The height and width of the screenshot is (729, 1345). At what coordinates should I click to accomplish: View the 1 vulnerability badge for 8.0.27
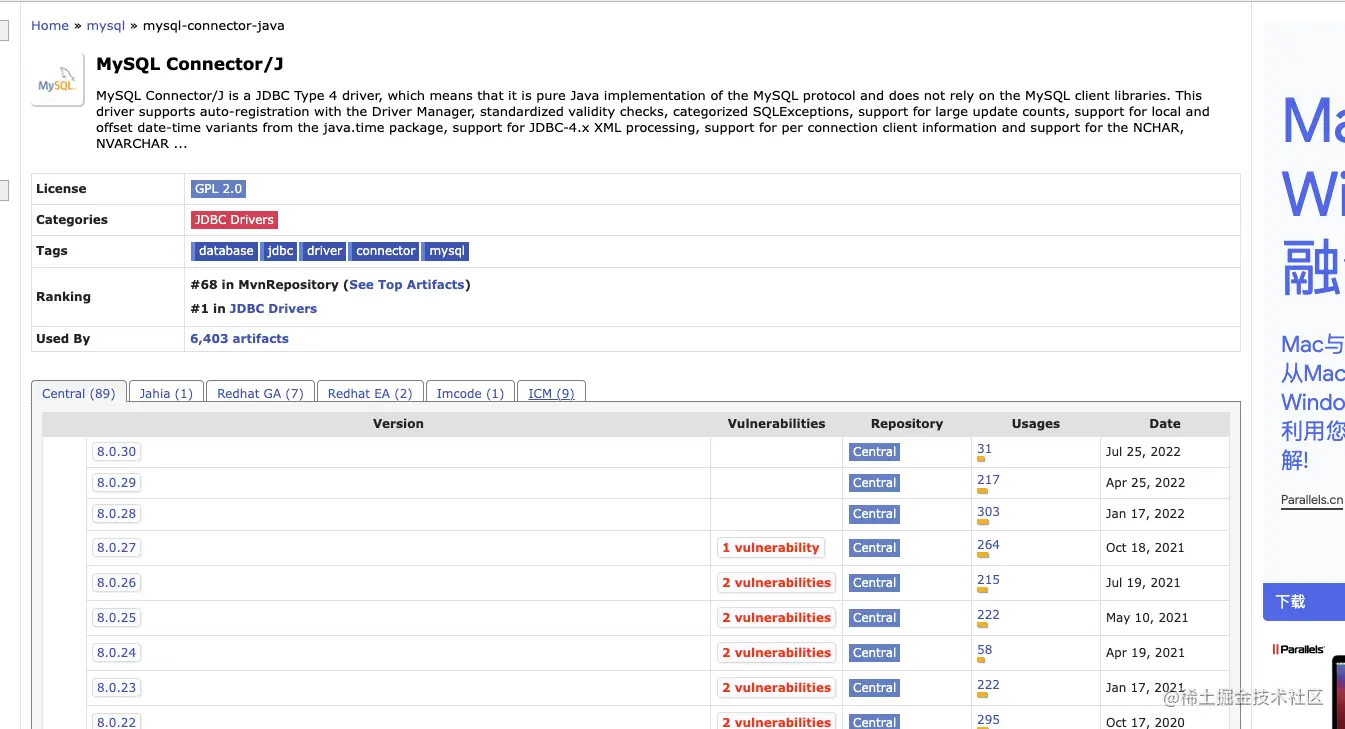point(771,548)
